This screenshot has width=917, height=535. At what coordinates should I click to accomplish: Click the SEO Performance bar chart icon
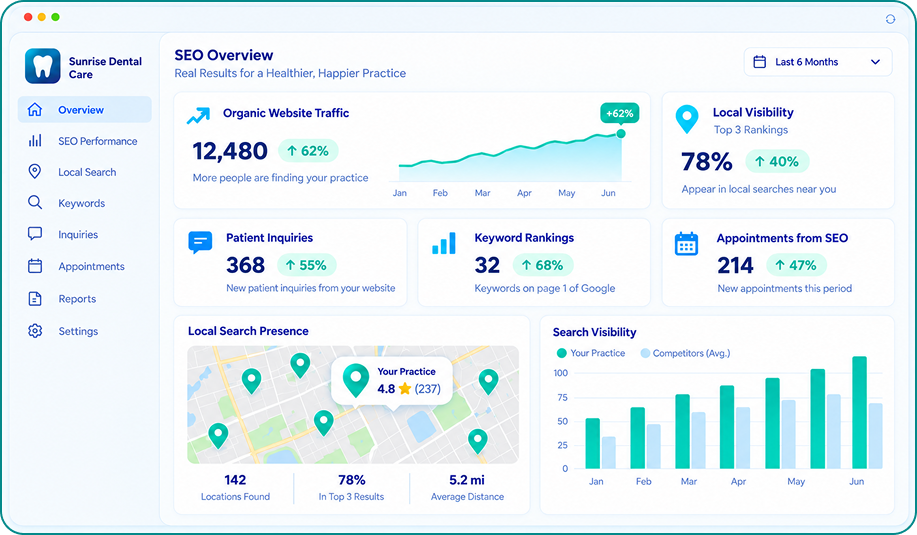click(35, 140)
